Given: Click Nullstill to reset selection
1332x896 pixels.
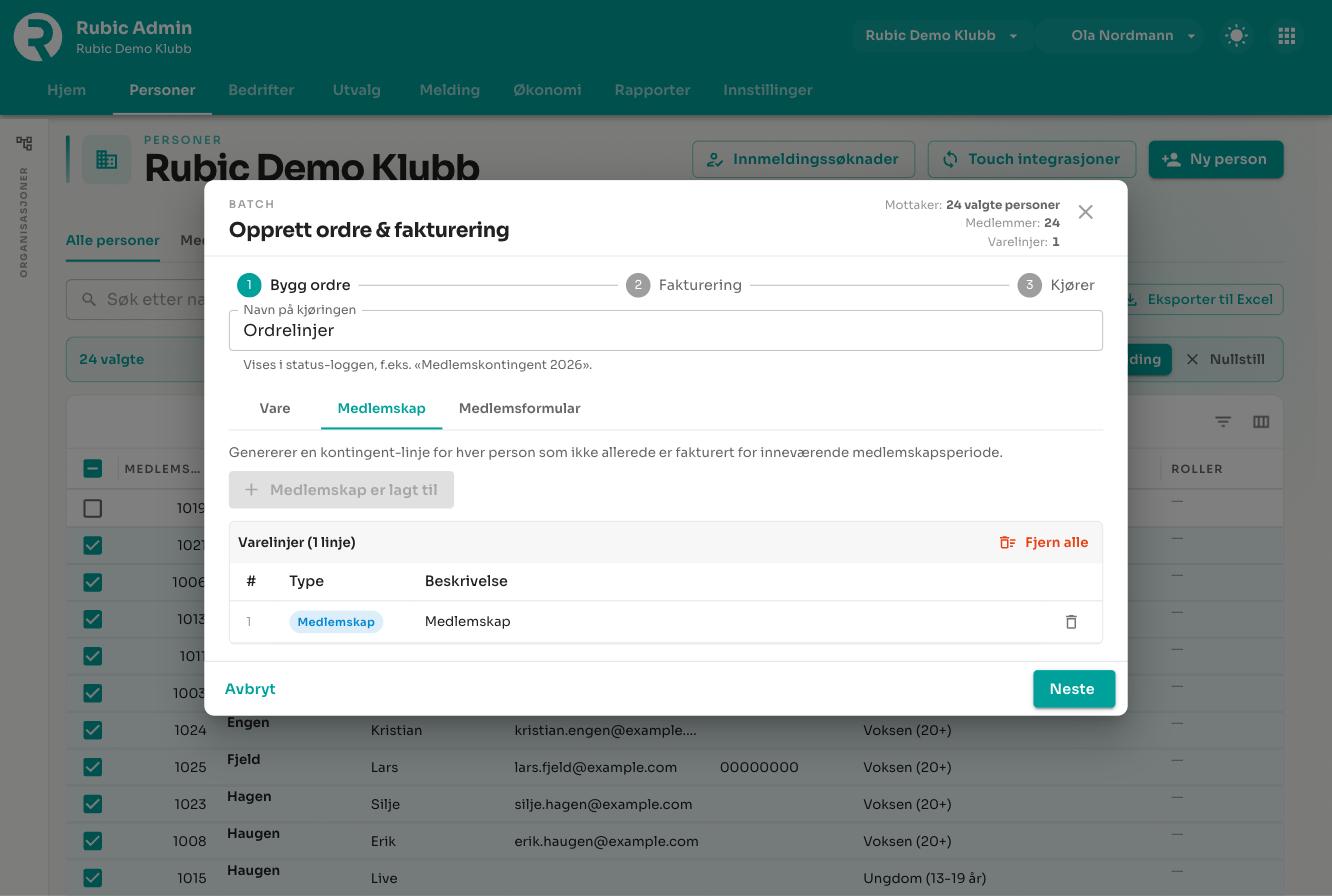Looking at the screenshot, I should [1226, 359].
